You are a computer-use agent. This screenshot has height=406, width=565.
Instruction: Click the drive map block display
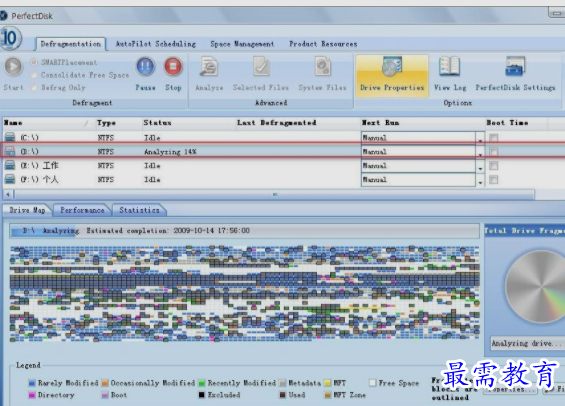pos(244,293)
